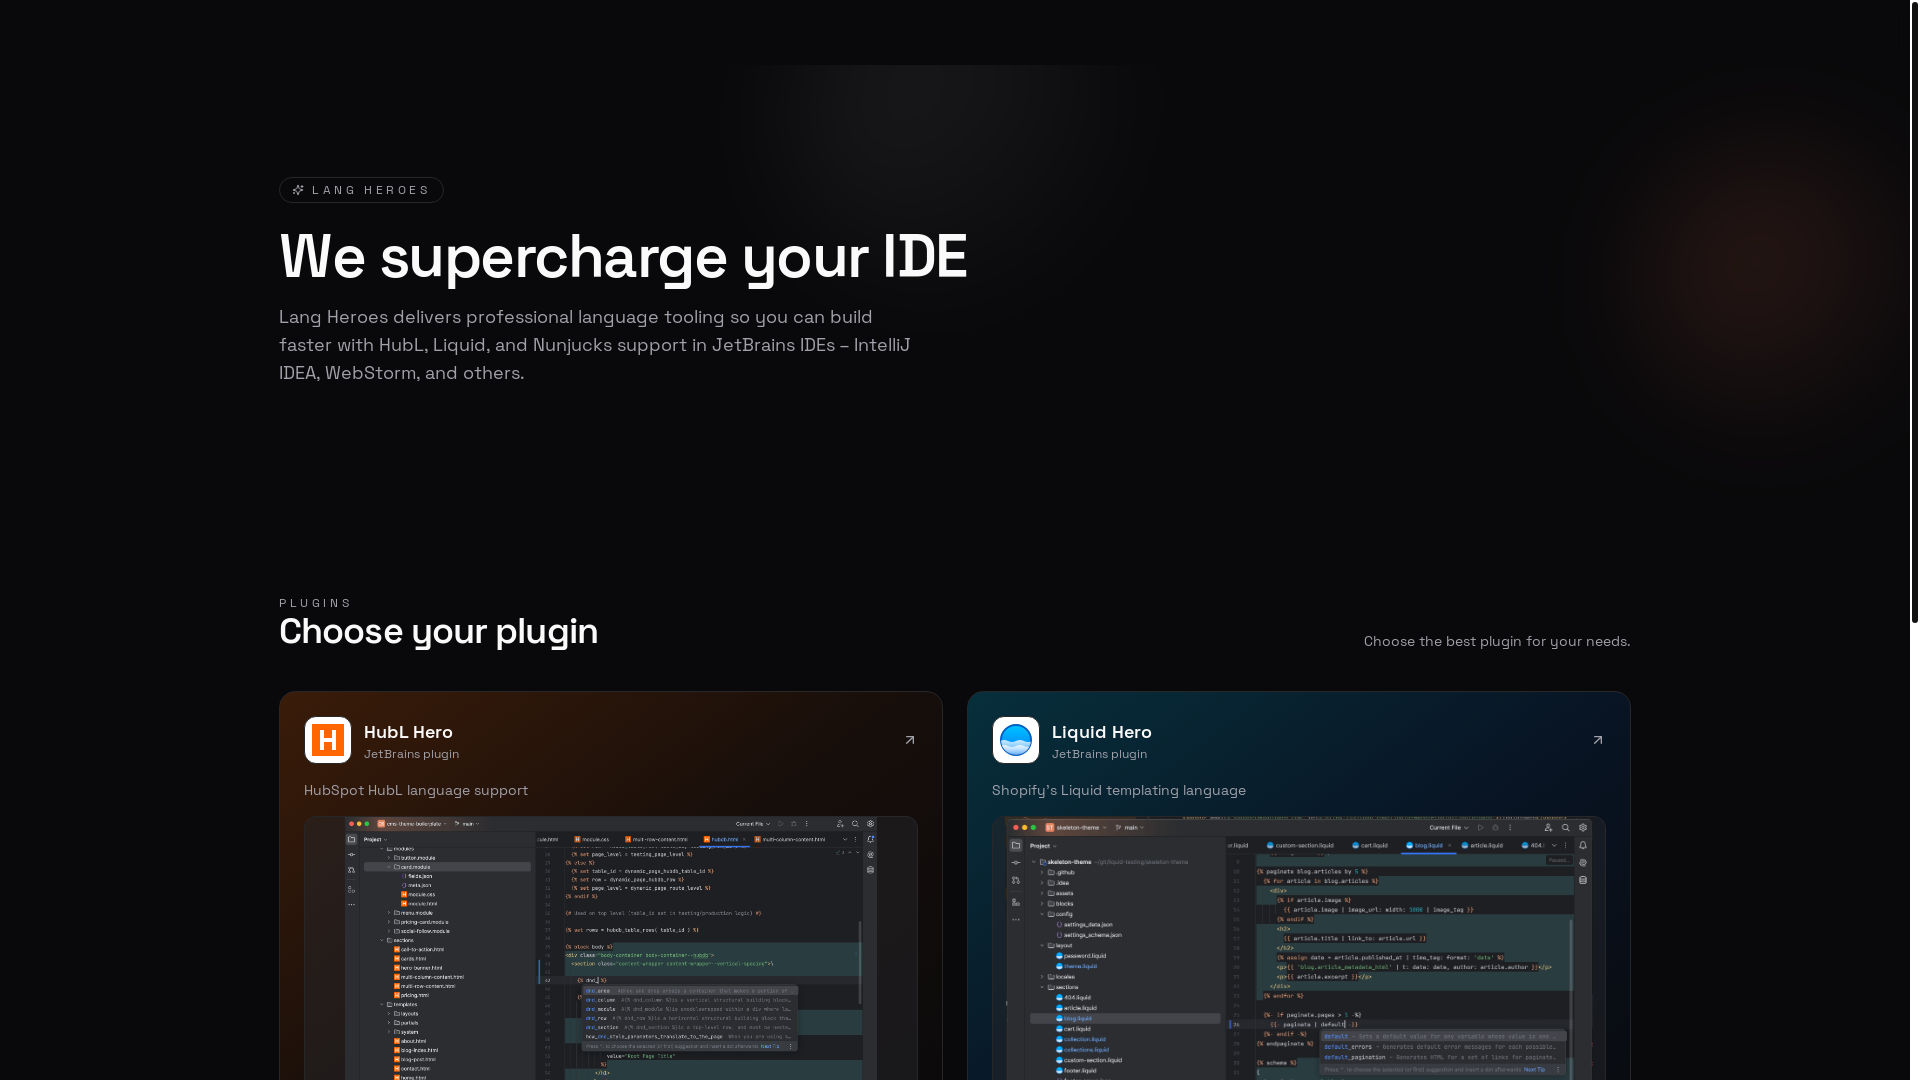The height and width of the screenshot is (1080, 1920).
Task: Click 'JetBrains plugin' label under Liquid Hero
Action: (x=1099, y=754)
